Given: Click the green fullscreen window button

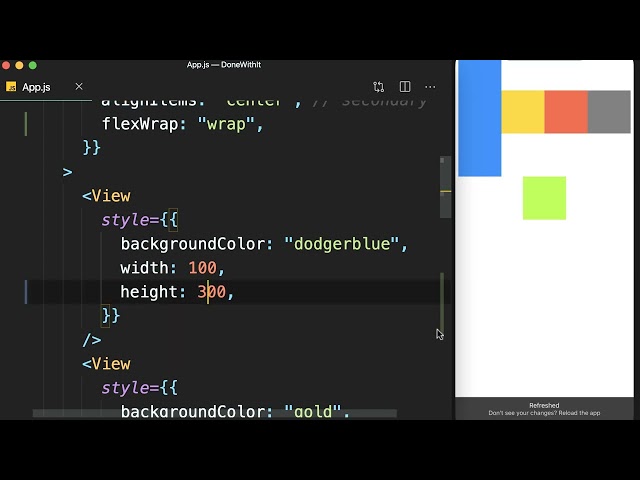Looking at the screenshot, I should pos(33,65).
